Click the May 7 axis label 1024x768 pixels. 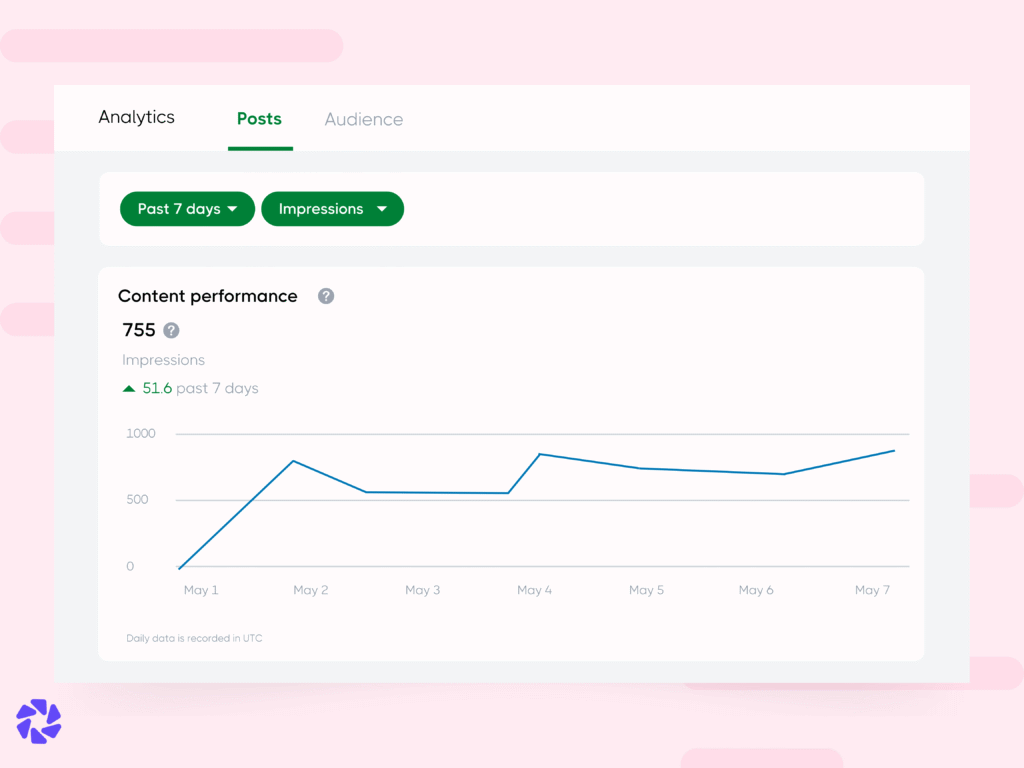(872, 590)
